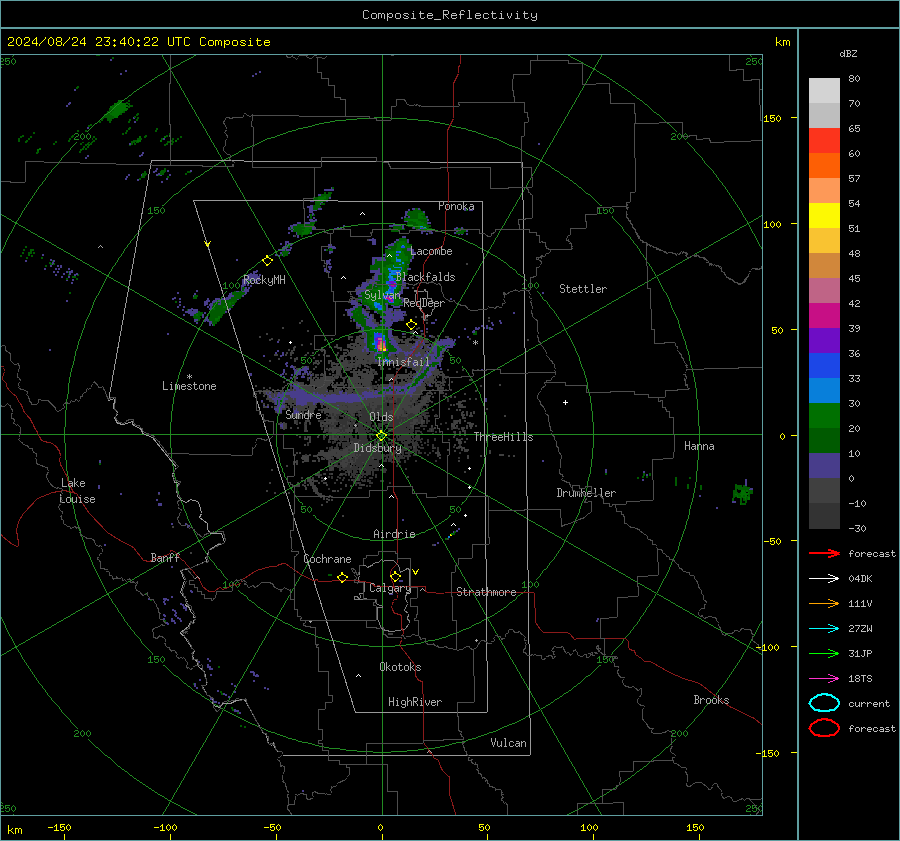Click the red forecast arrow in the legend
The height and width of the screenshot is (841, 900).
(x=824, y=553)
